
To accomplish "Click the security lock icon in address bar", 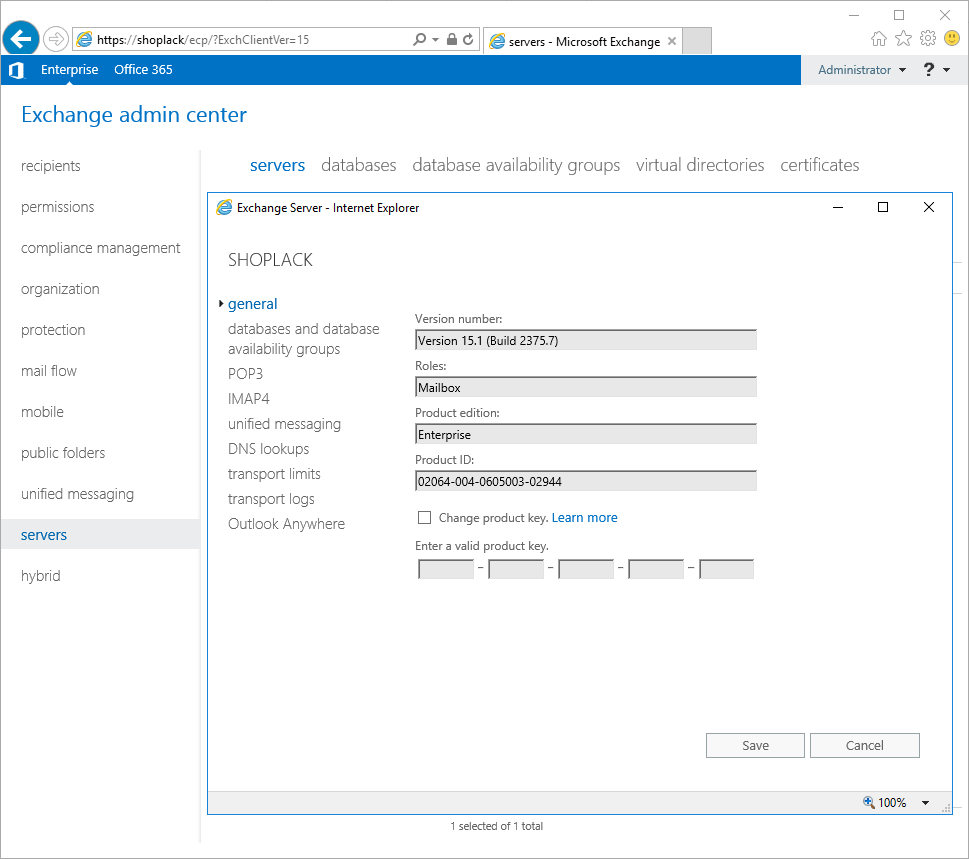I will (x=452, y=40).
